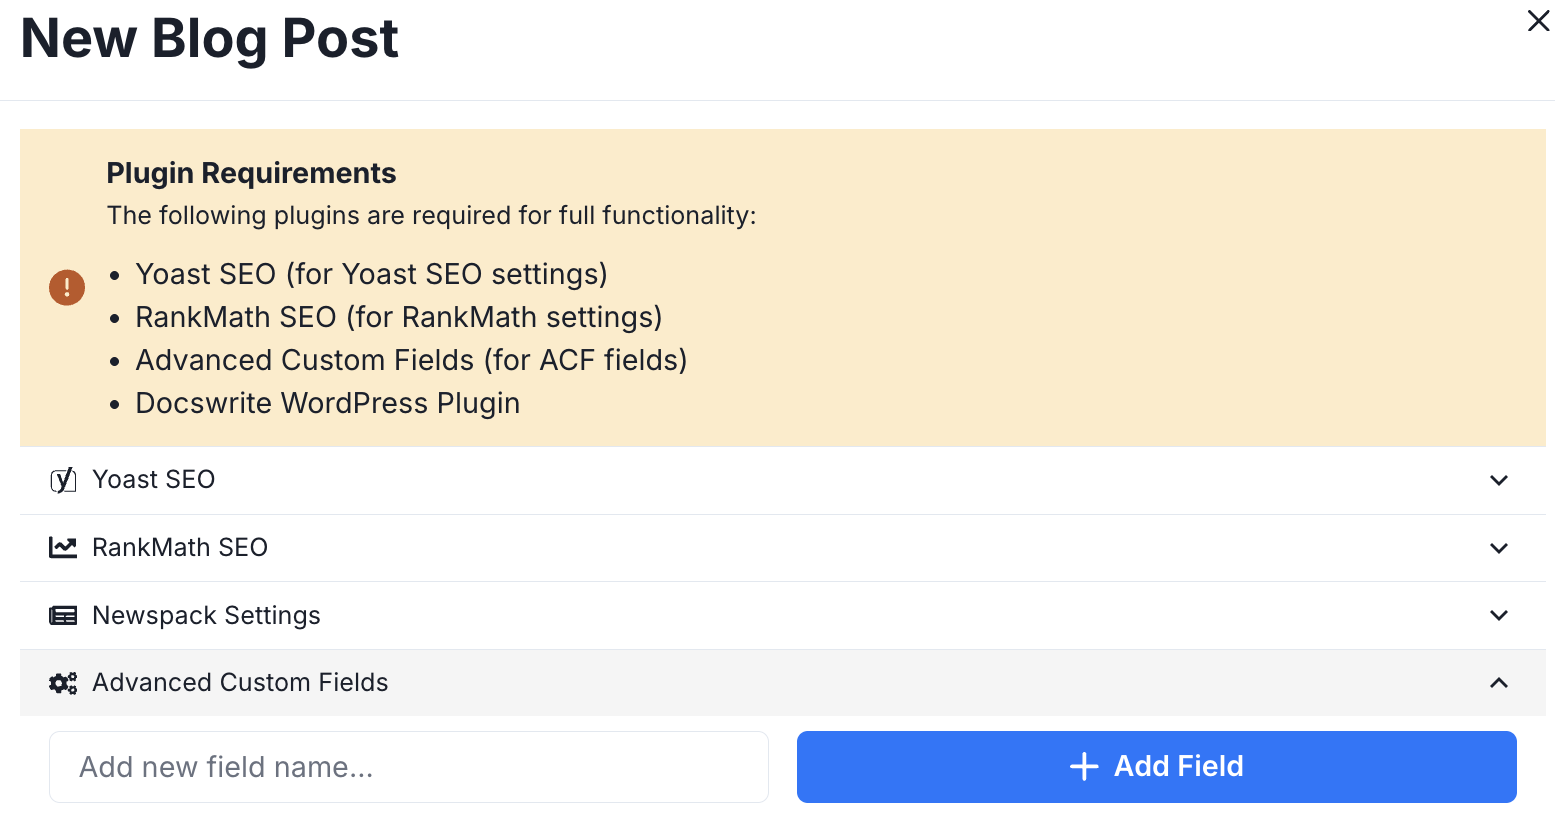This screenshot has width=1555, height=830.
Task: Click the New Blog Post title
Action: pos(210,39)
